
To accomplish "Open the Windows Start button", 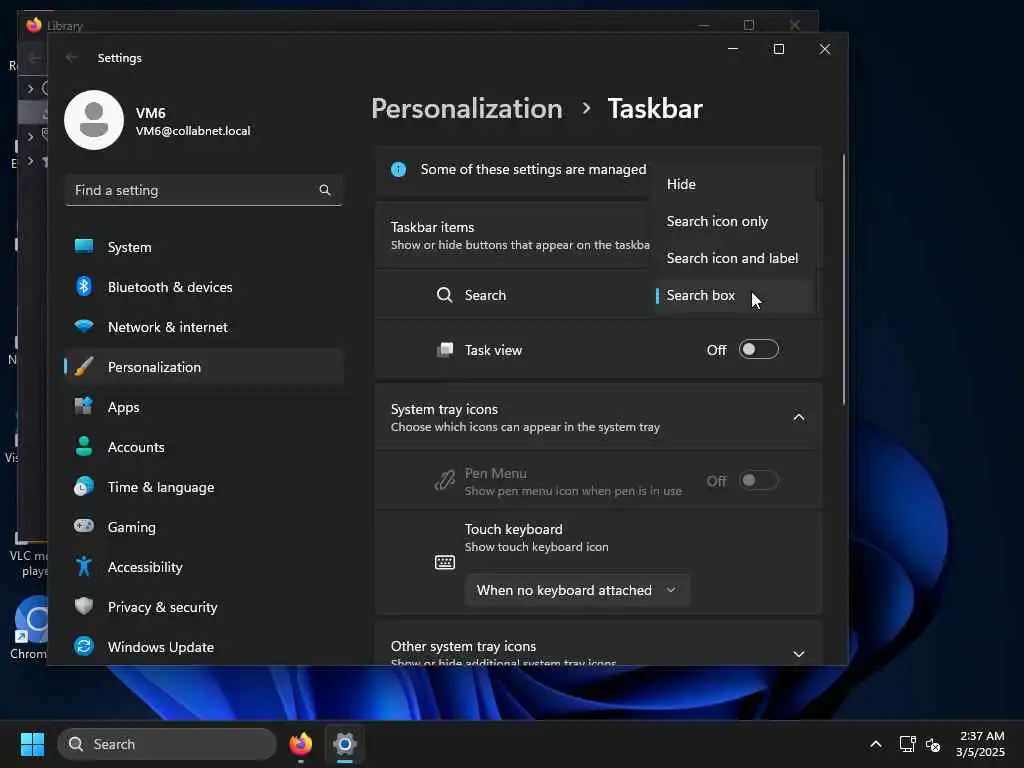I will (32, 744).
